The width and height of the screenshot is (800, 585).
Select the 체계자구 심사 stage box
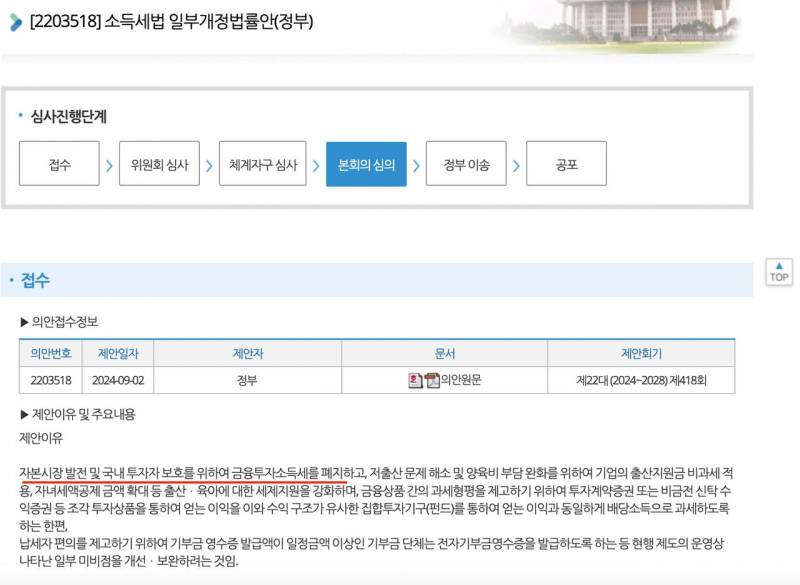[x=263, y=164]
